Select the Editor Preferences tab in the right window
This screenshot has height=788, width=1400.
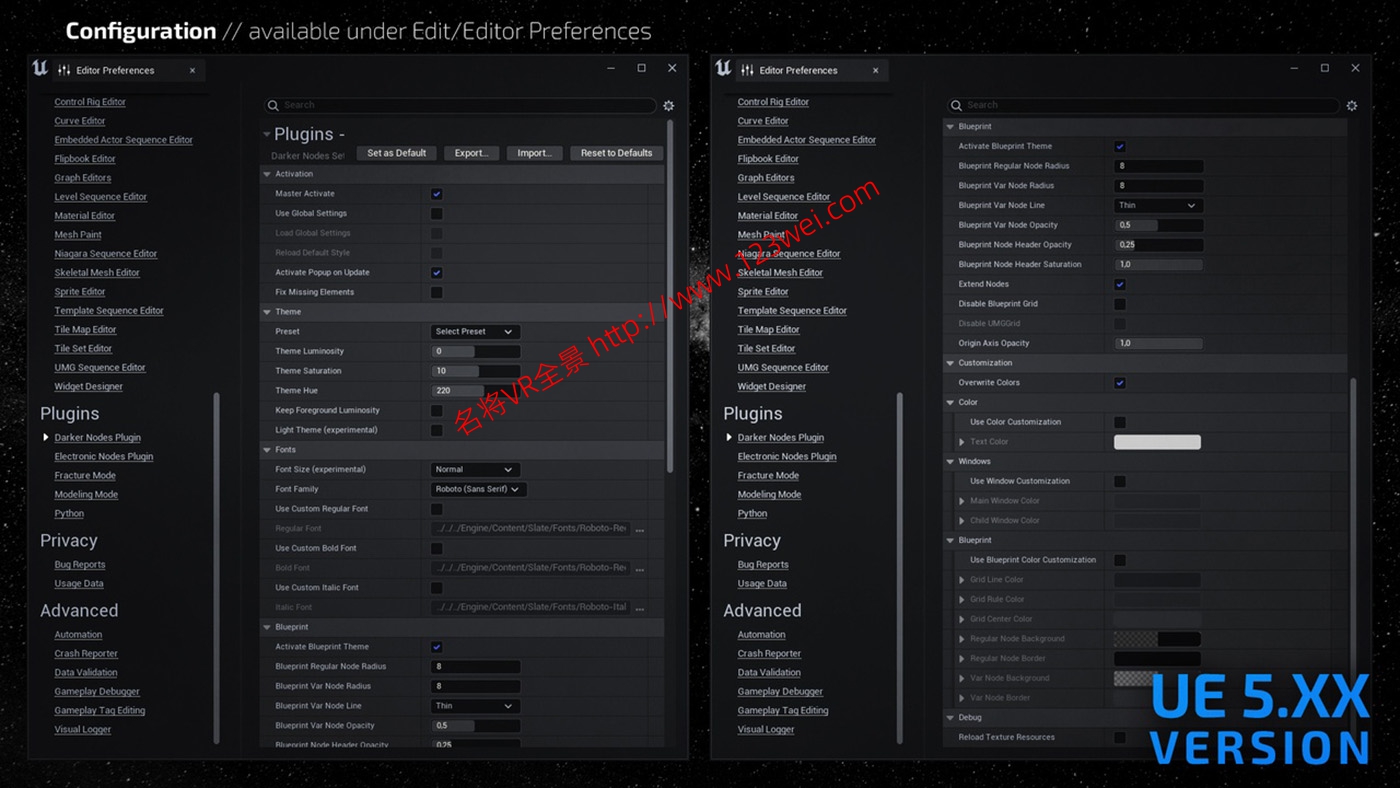click(x=798, y=70)
